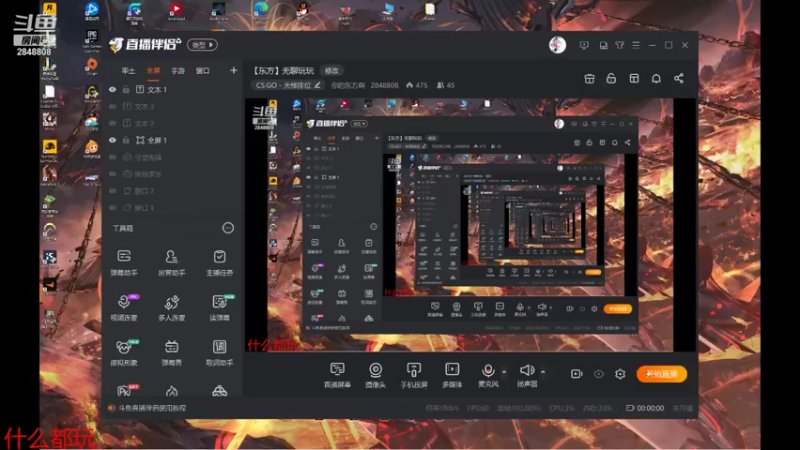Show the 窗口 2 layer
This screenshot has width=800, height=450.
(x=113, y=191)
